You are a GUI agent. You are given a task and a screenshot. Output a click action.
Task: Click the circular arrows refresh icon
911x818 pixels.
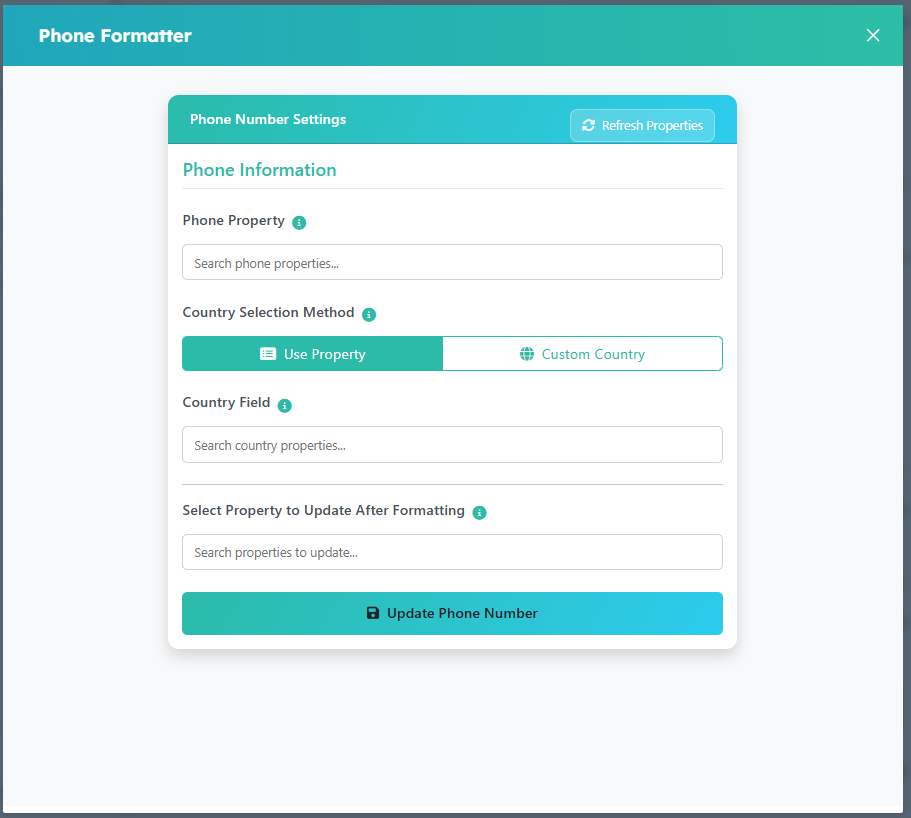pos(588,126)
